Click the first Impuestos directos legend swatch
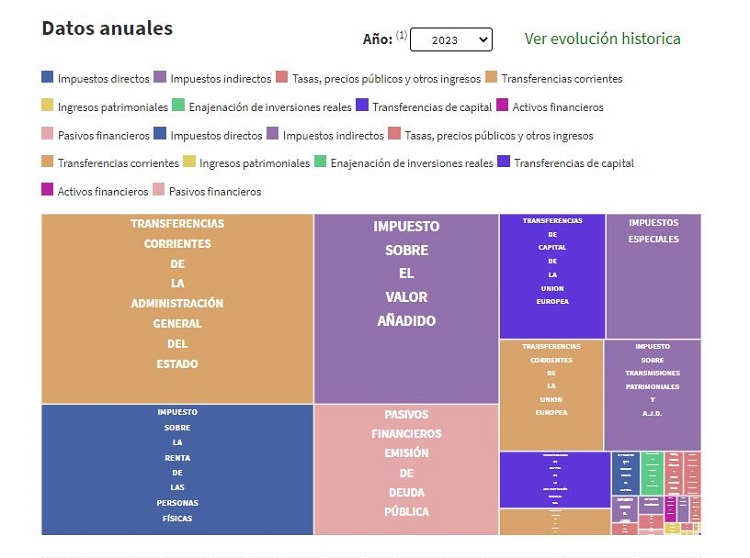 (48, 78)
